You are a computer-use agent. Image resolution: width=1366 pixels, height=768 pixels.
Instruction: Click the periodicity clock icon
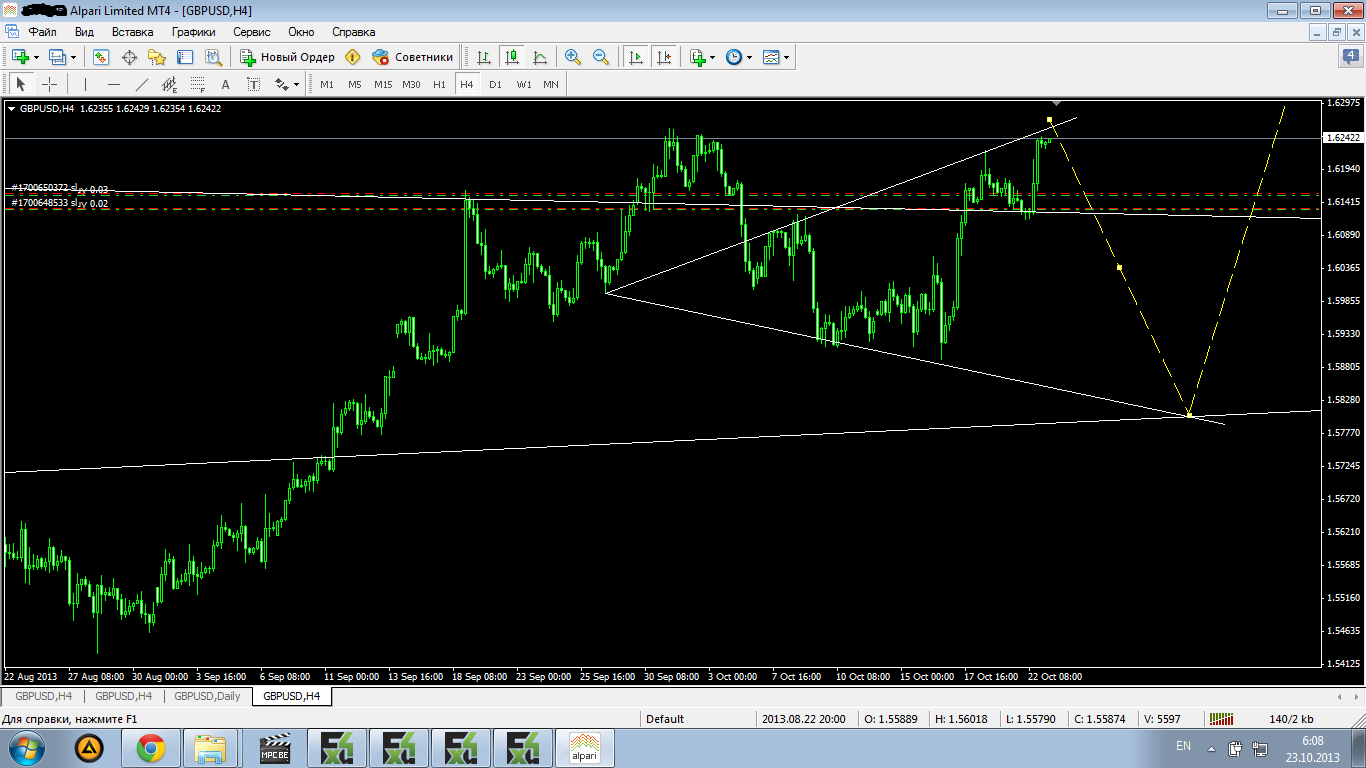(x=734, y=57)
